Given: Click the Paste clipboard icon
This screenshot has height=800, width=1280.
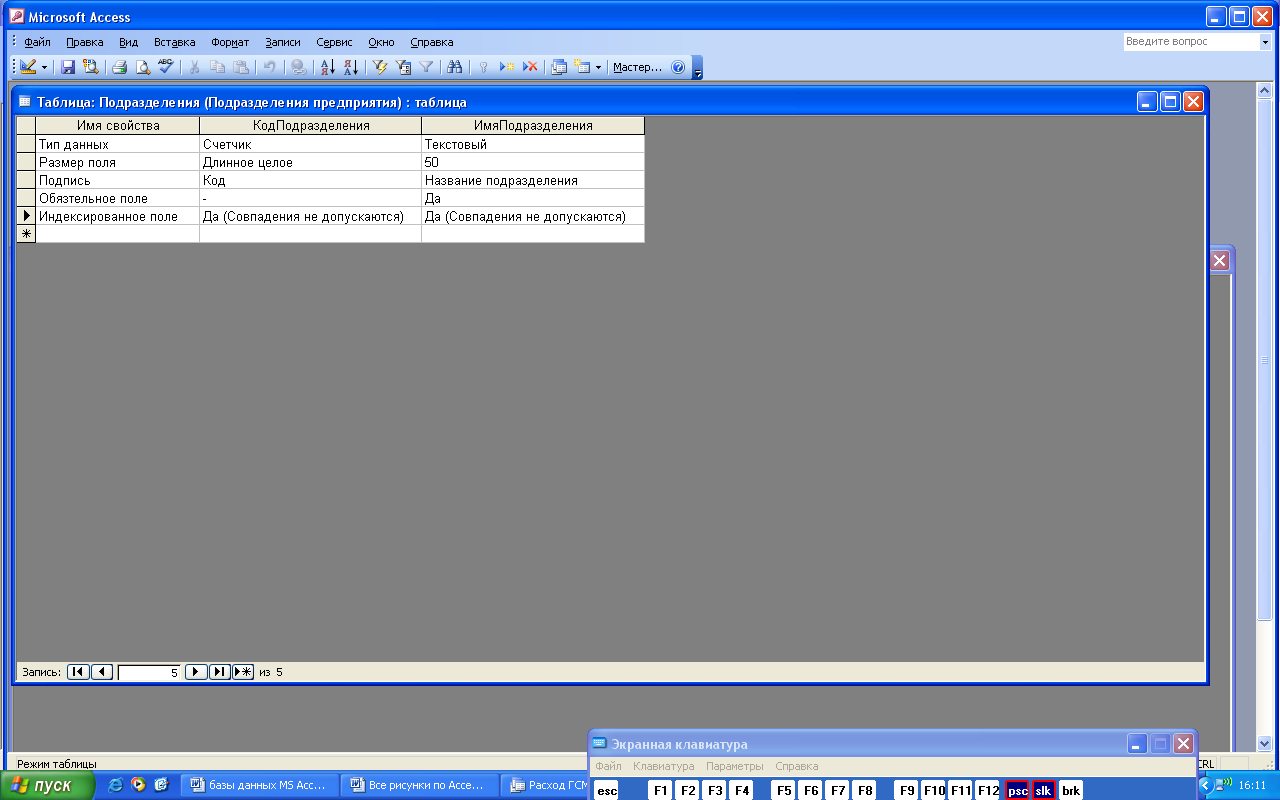Looking at the screenshot, I should coord(240,68).
